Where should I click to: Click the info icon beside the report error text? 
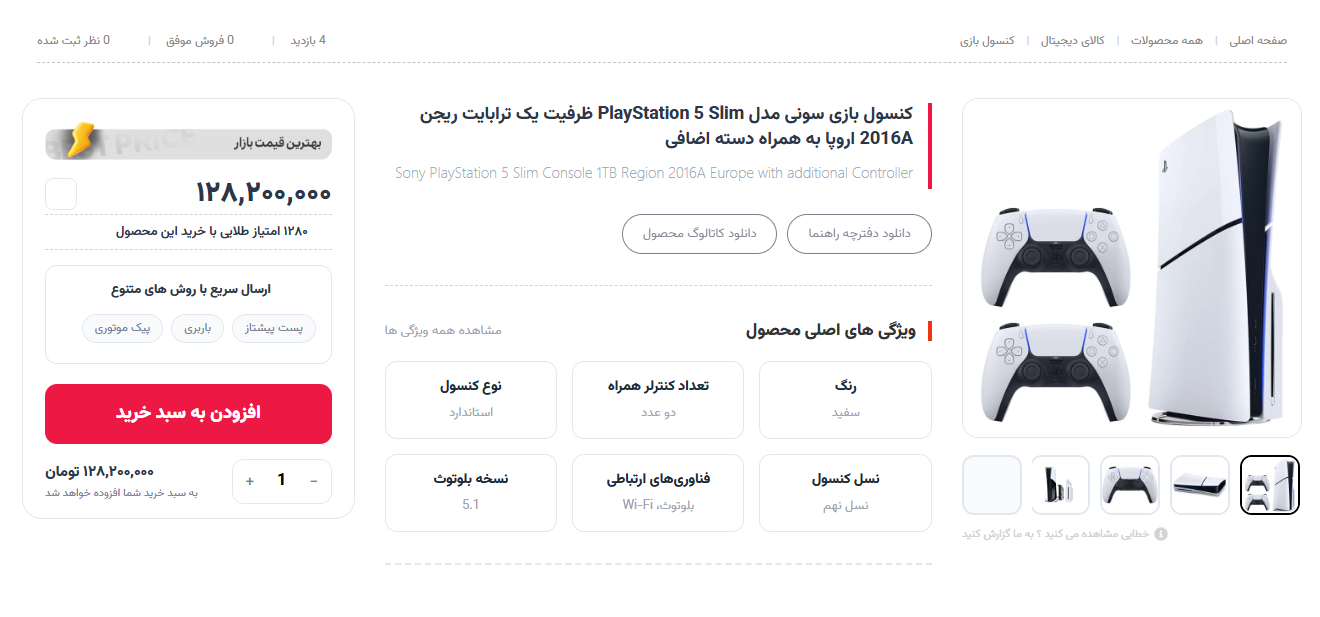[1161, 534]
